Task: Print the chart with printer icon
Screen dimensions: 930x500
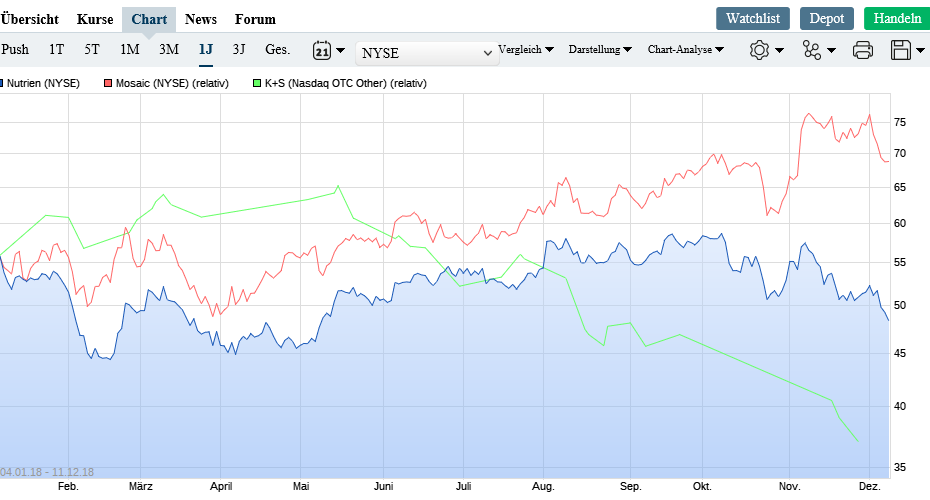Action: (863, 50)
